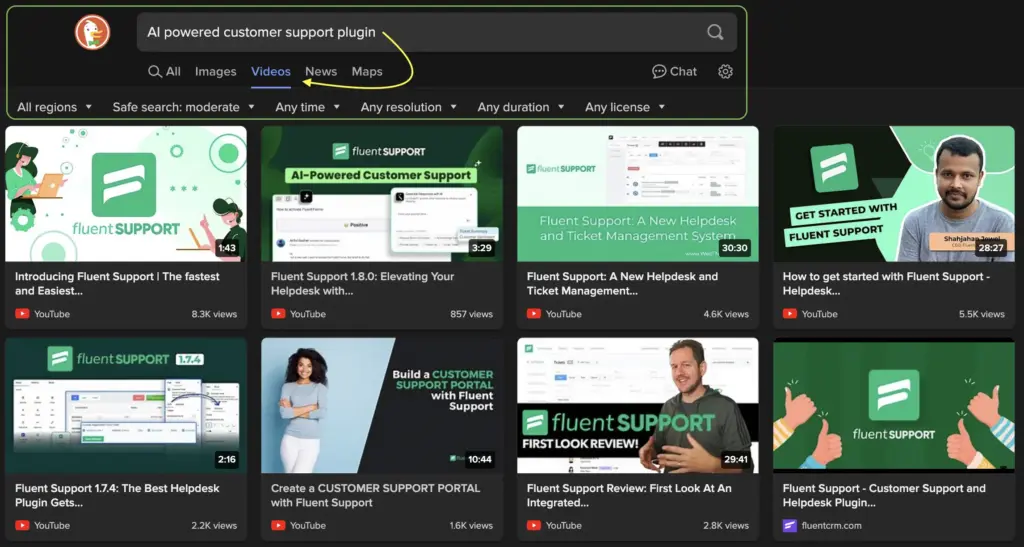This screenshot has height=547, width=1024.
Task: Open the Any resolution filter dropdown
Action: (x=409, y=107)
